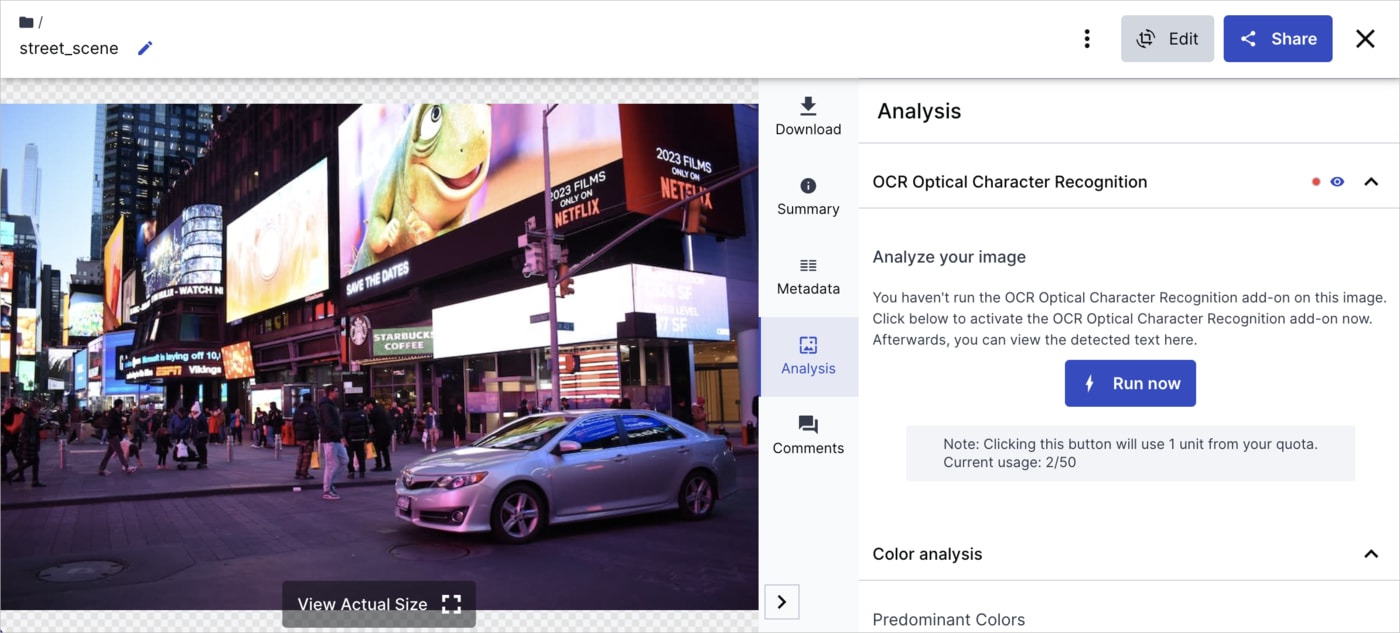
Task: Open the root folder breadcrumb icon
Action: pyautogui.click(x=26, y=22)
